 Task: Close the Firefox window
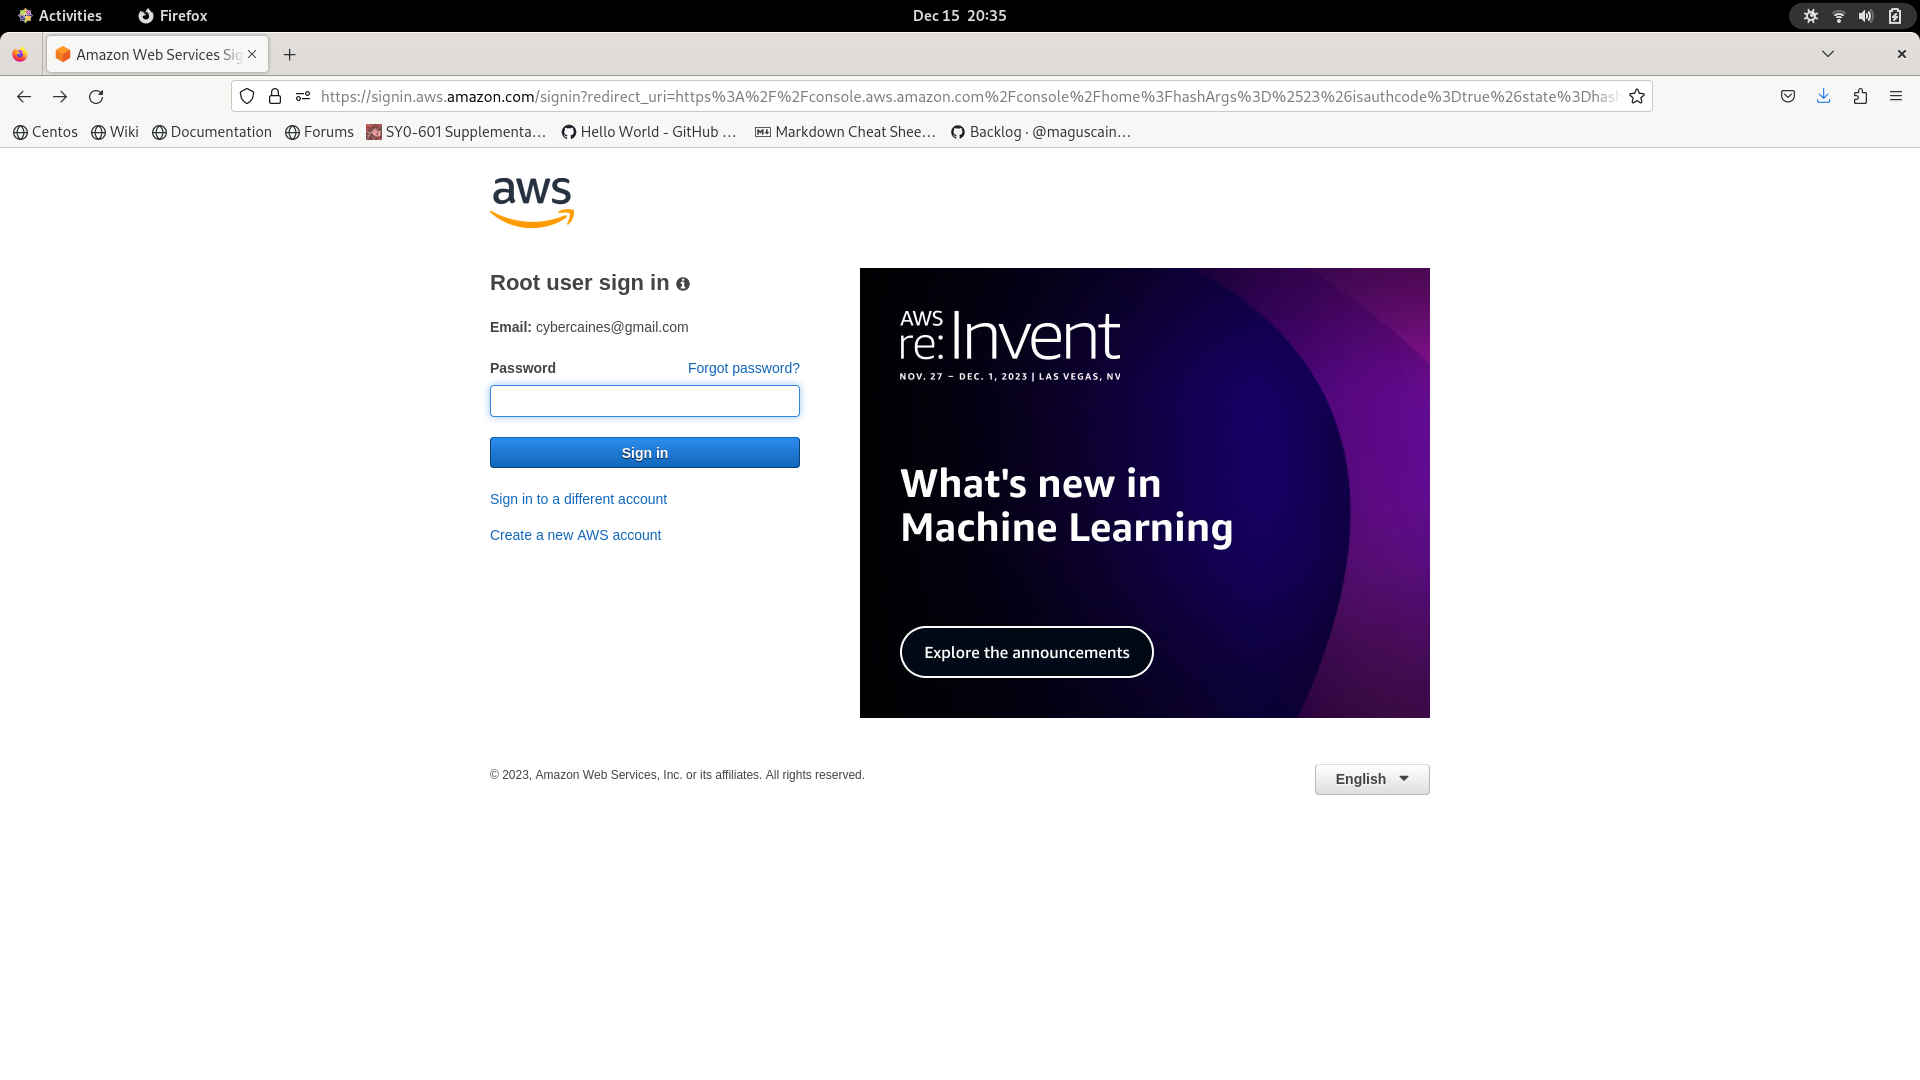click(1902, 54)
